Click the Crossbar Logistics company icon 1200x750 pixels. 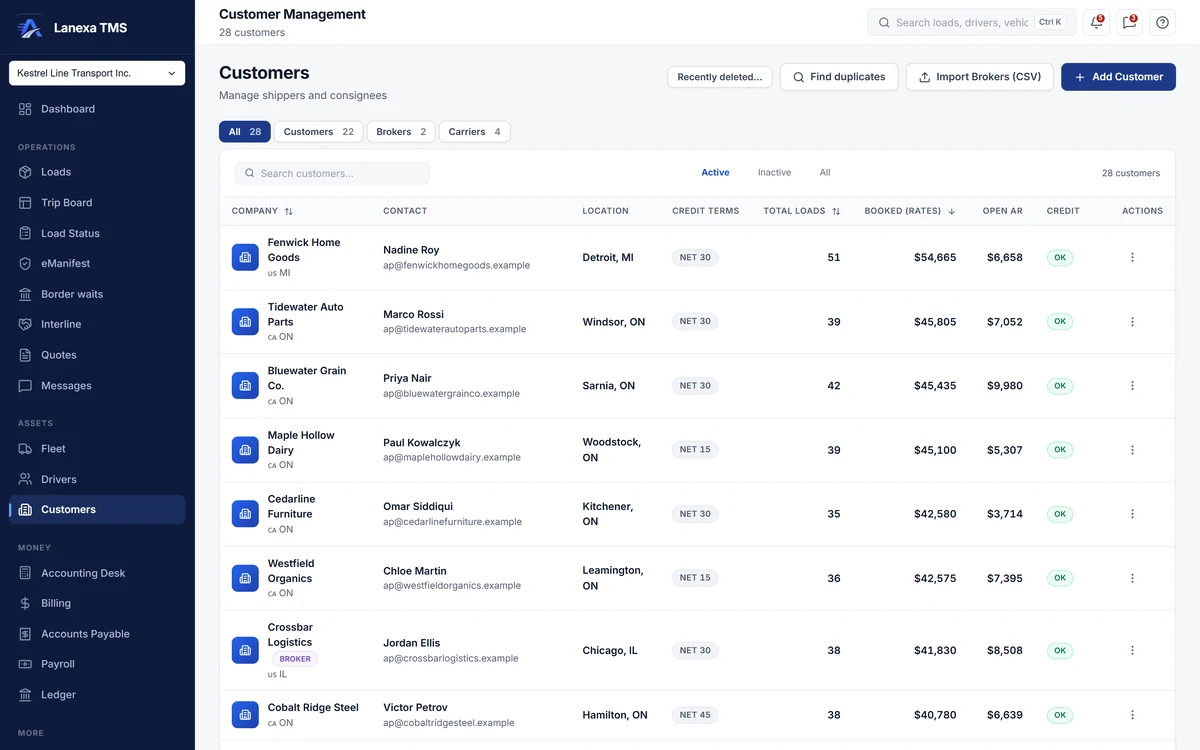(245, 650)
